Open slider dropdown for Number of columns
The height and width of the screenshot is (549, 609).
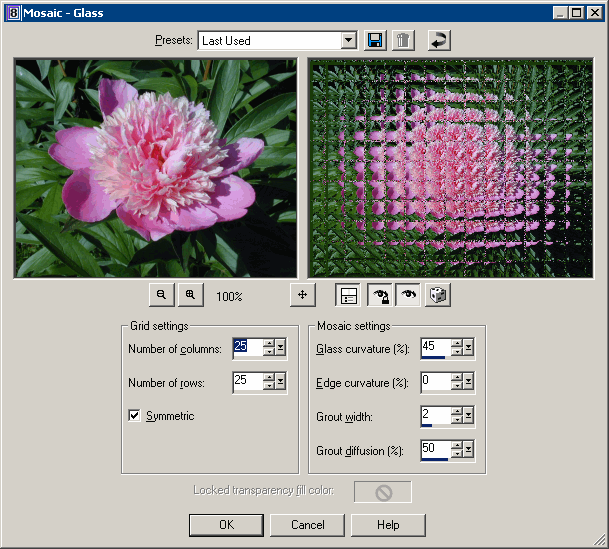coord(280,347)
